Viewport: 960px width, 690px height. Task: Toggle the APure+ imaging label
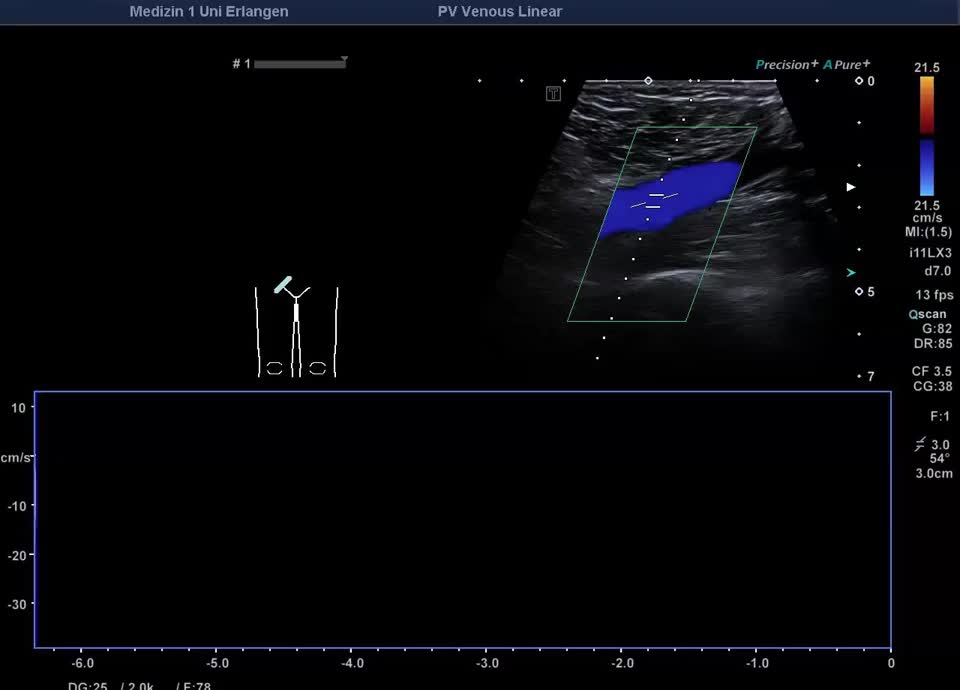click(847, 65)
